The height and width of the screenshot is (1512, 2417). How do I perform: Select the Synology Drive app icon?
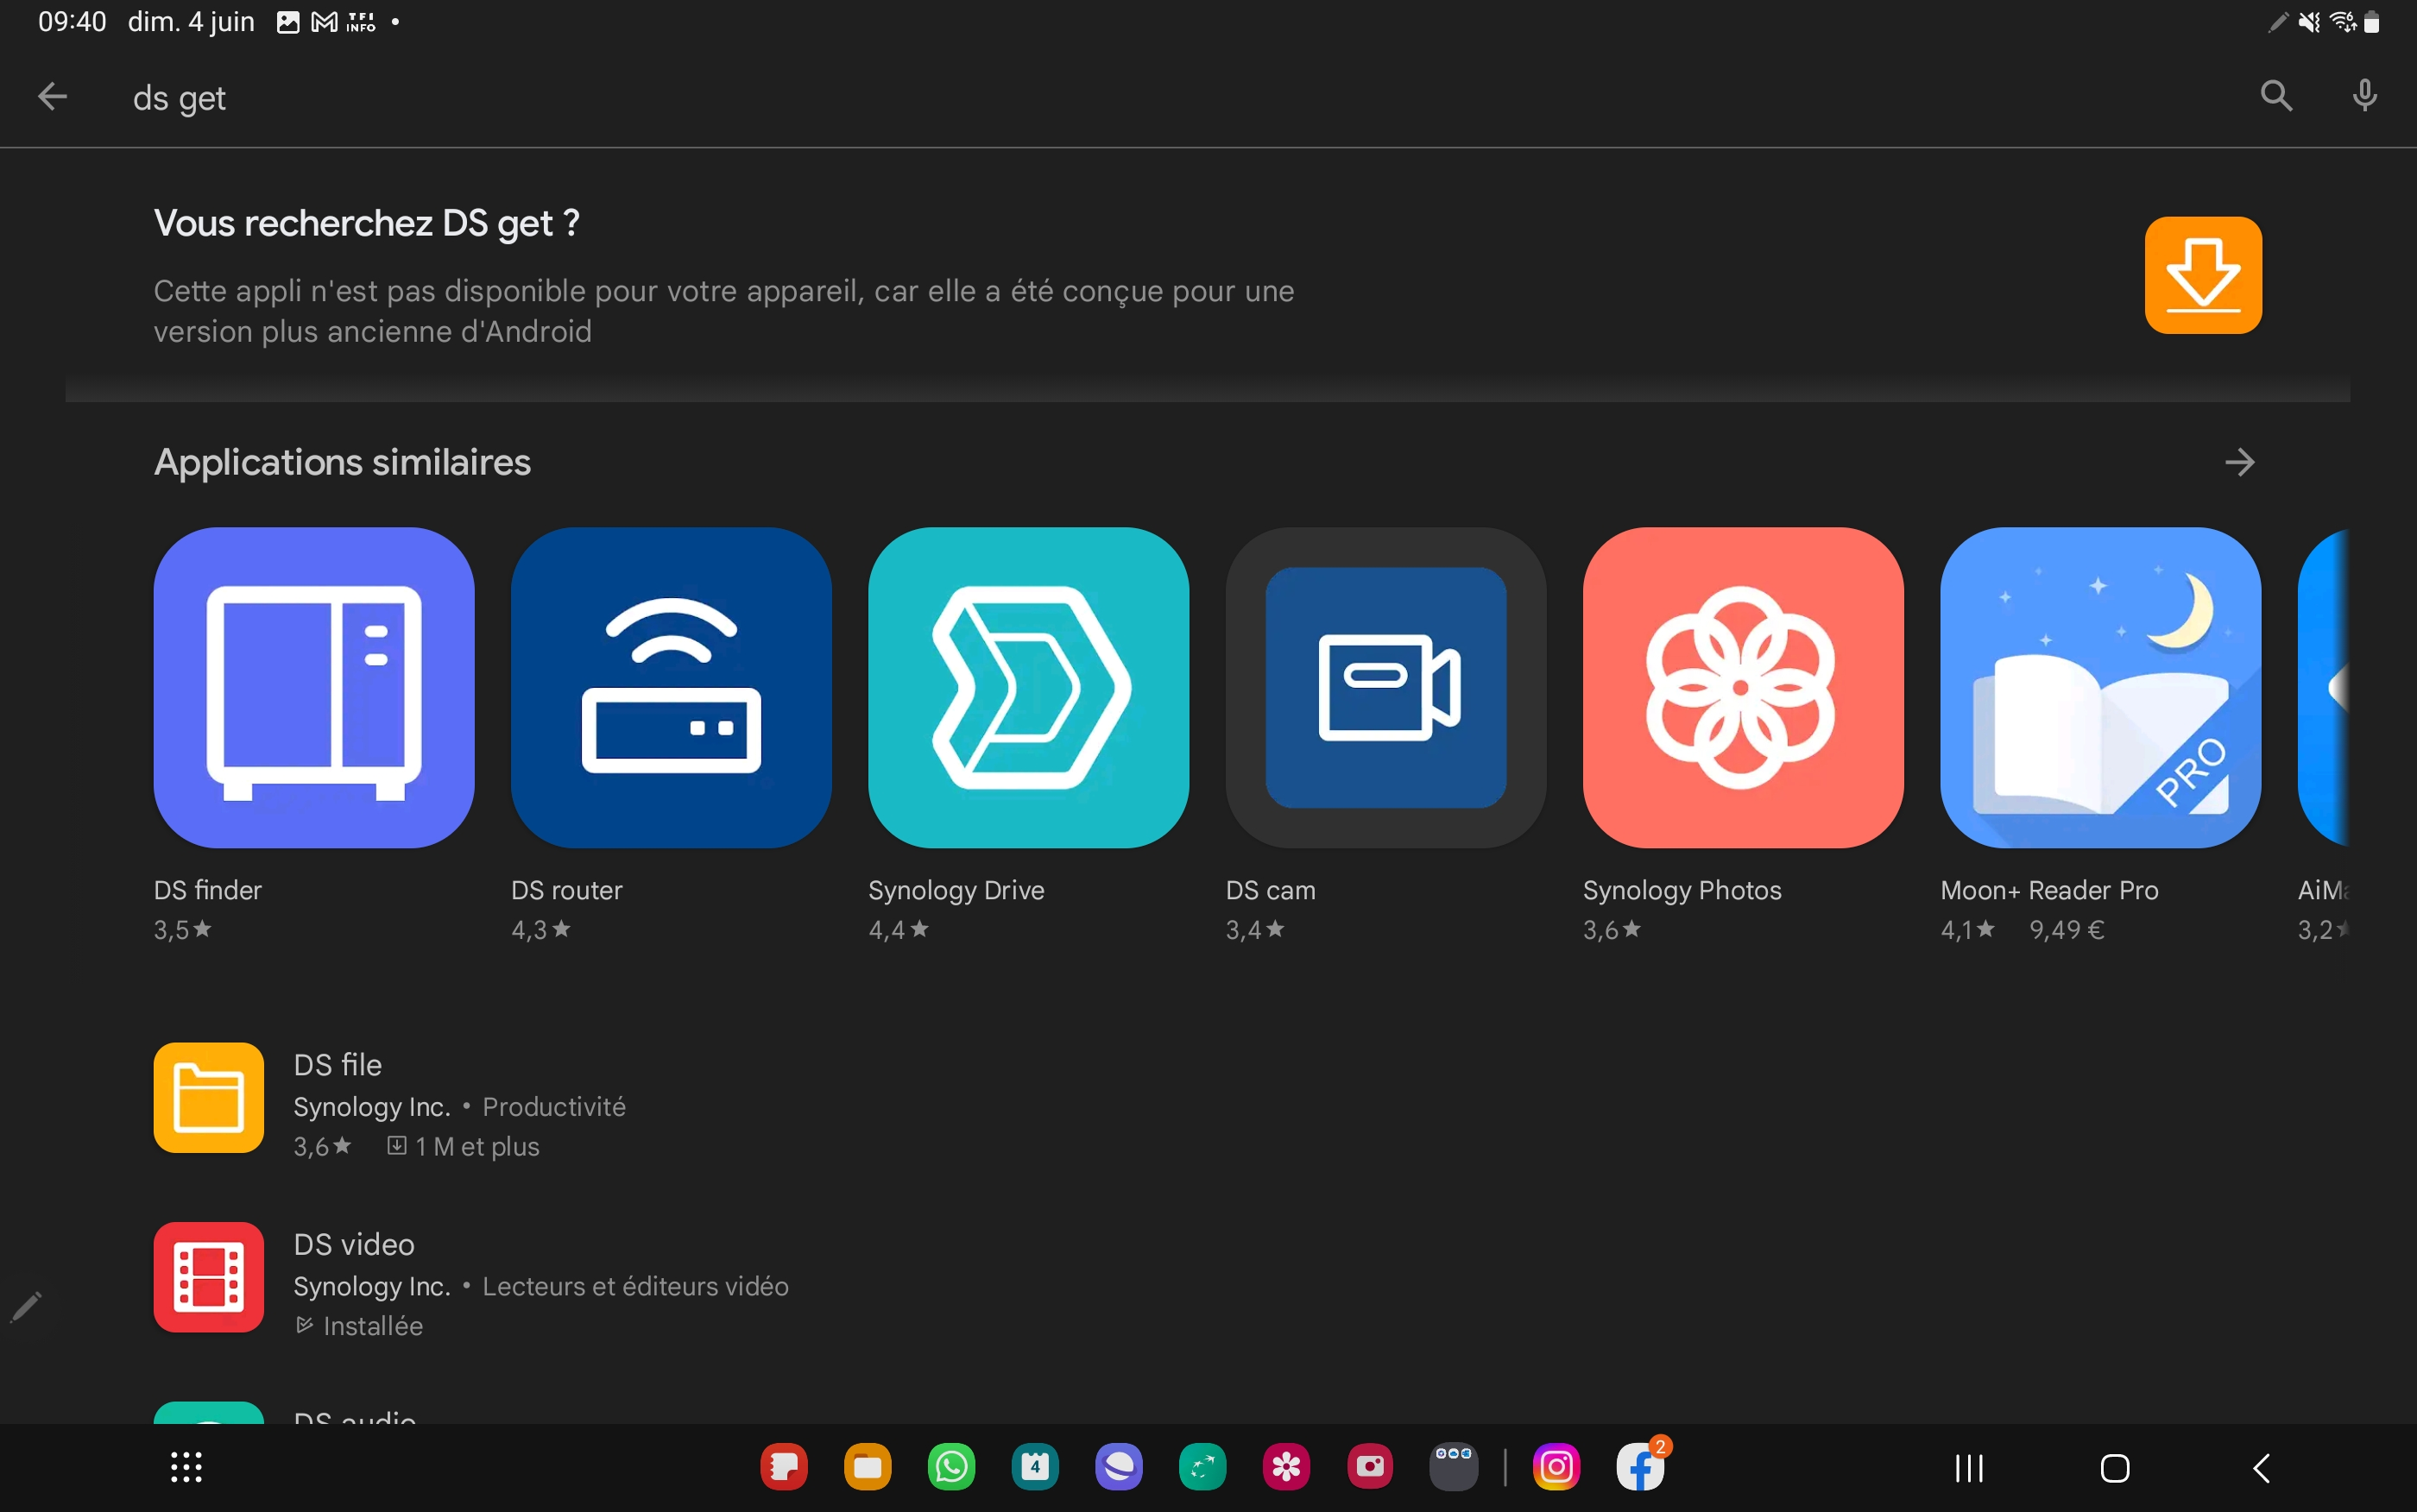point(1028,688)
